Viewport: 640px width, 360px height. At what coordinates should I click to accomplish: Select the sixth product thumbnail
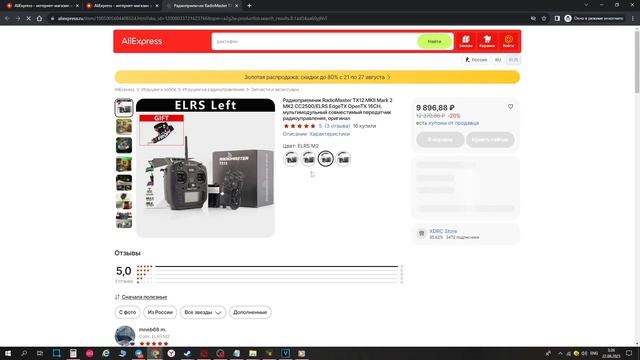(124, 201)
